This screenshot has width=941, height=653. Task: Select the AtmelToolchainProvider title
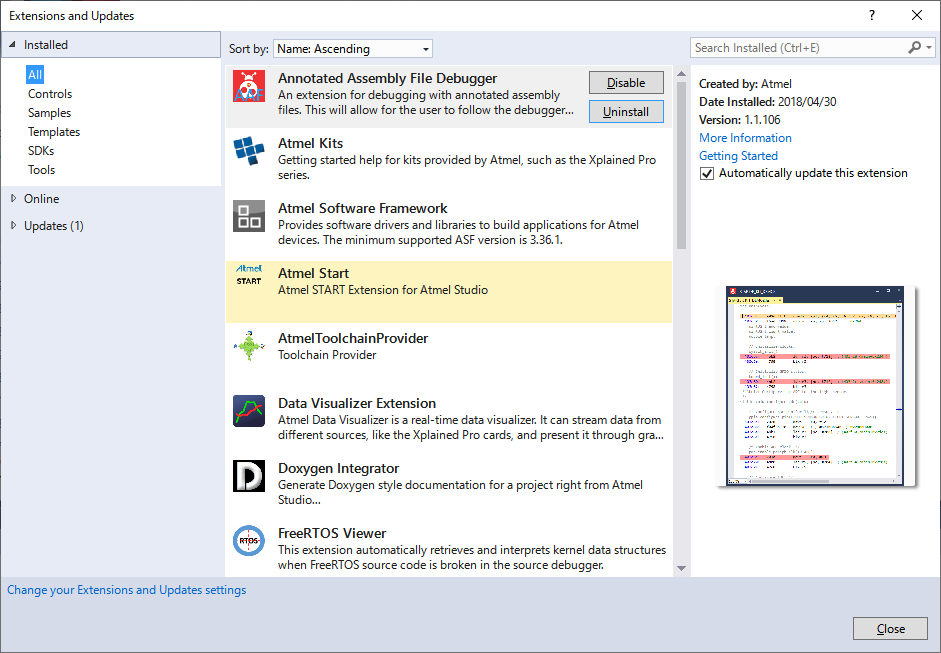coord(353,339)
